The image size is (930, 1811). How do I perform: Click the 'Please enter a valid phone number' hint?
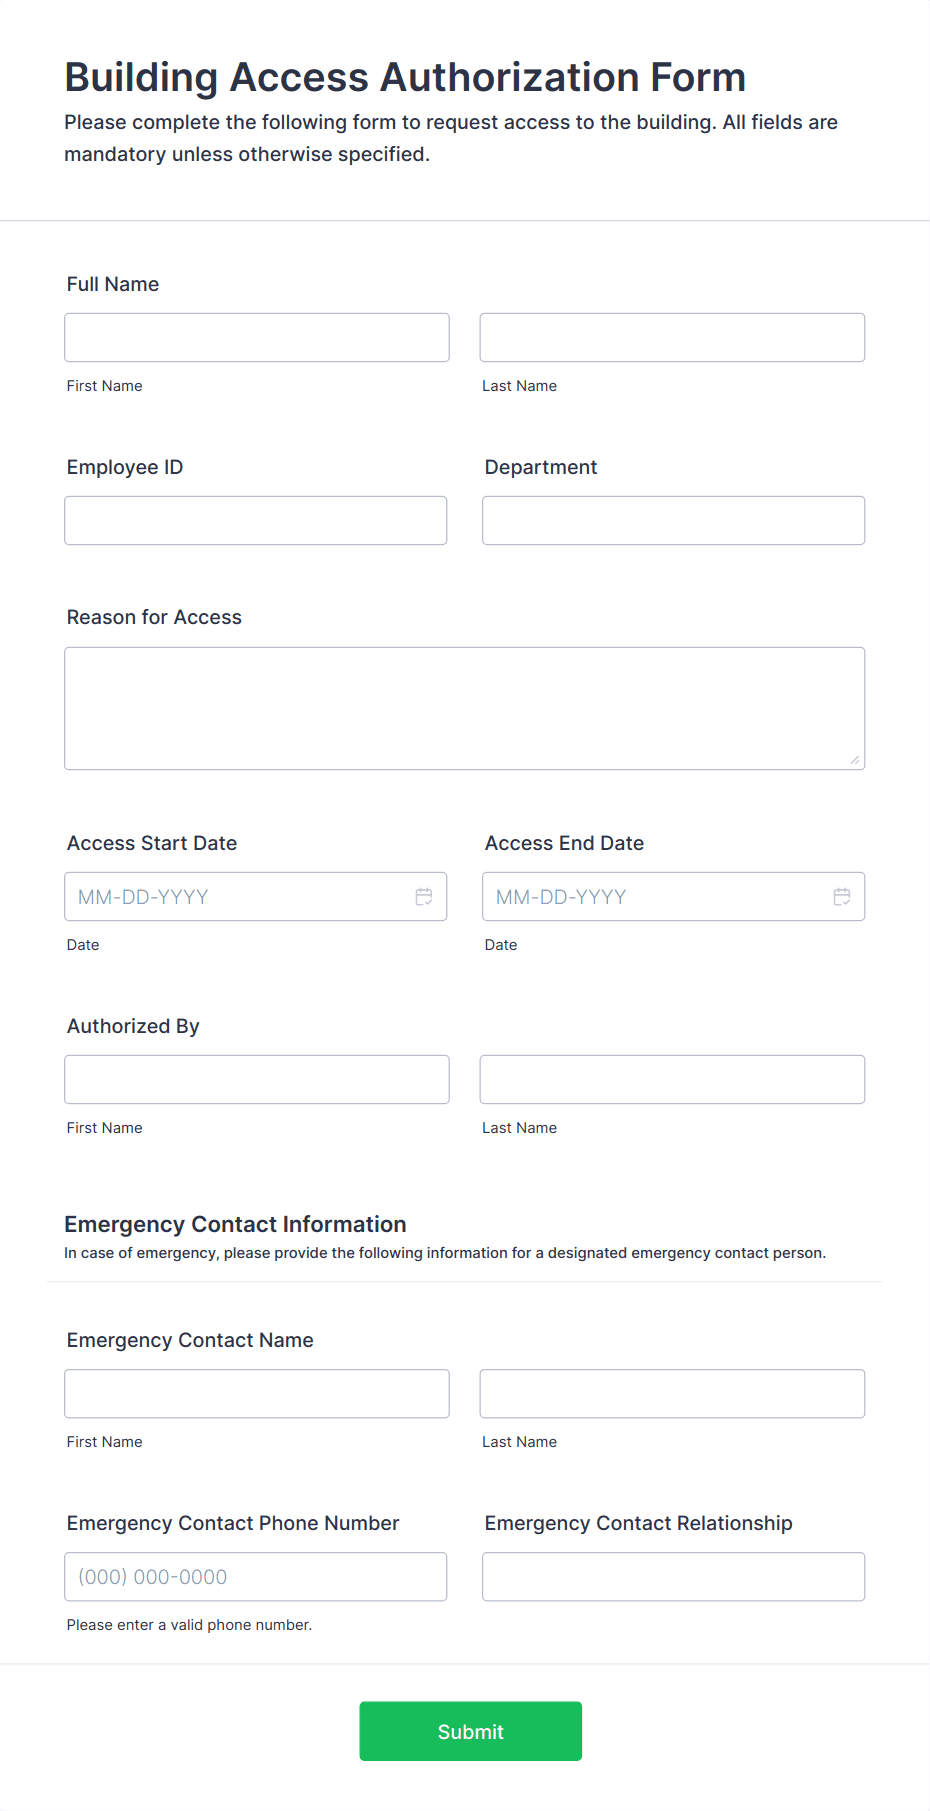pos(189,1624)
